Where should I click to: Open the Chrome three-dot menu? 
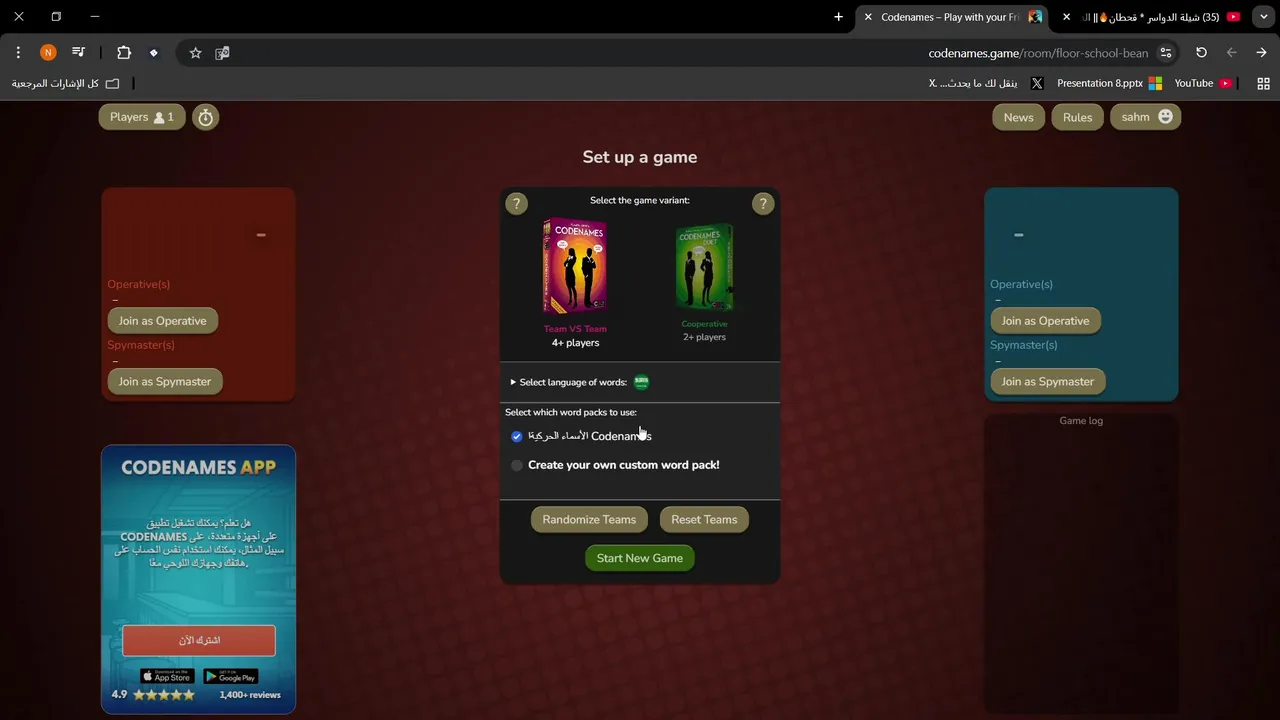(18, 53)
